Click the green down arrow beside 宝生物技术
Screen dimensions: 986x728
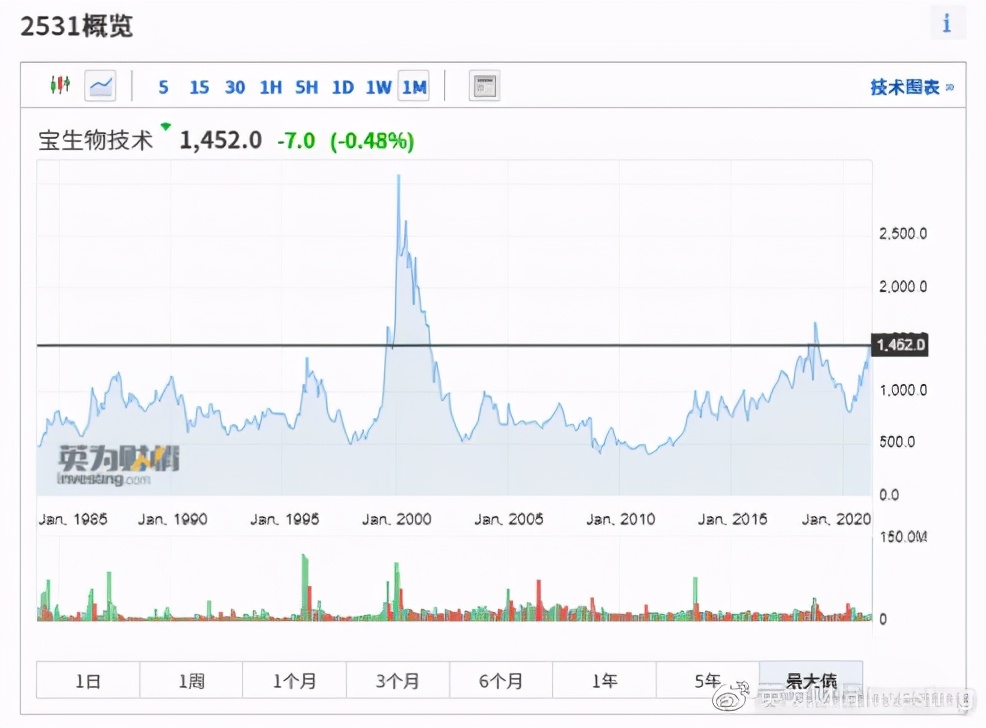point(165,127)
